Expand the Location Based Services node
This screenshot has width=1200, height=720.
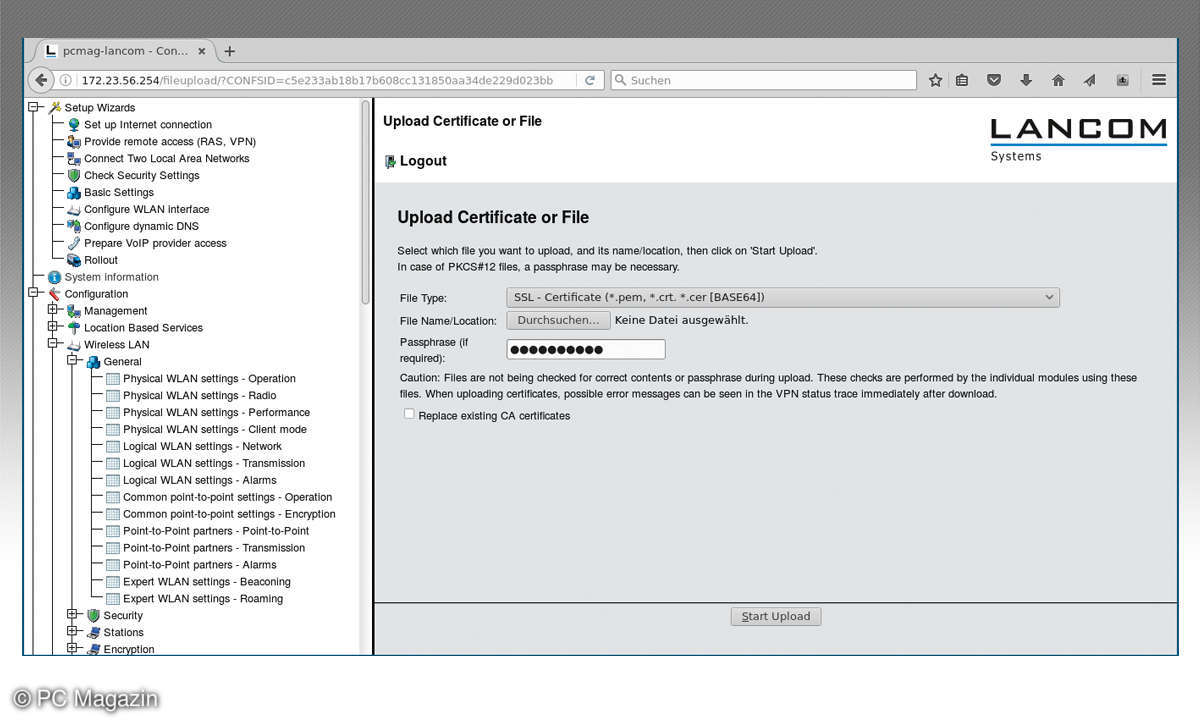pos(53,327)
